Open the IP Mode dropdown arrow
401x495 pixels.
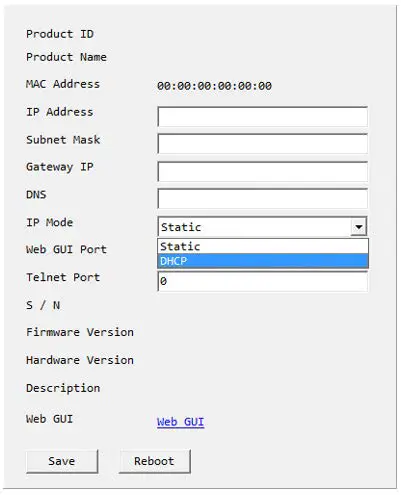click(359, 227)
